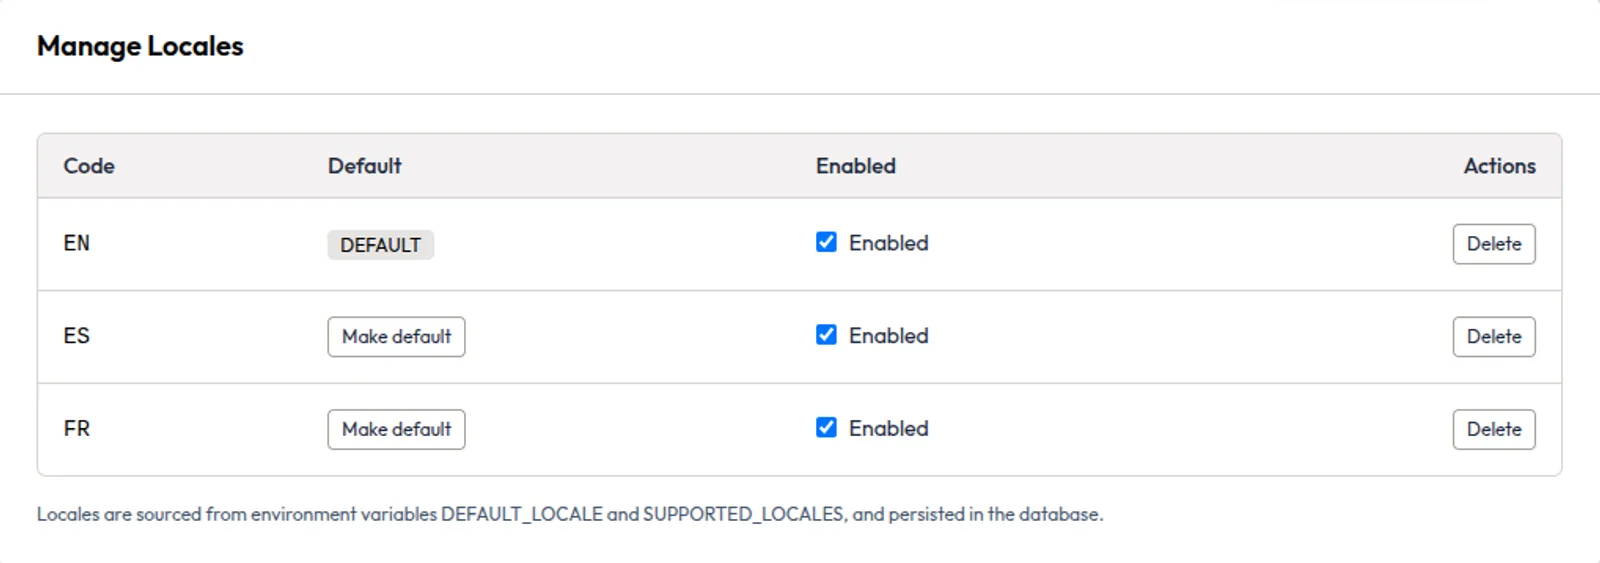Image resolution: width=1600 pixels, height=563 pixels.
Task: Click the environment variables footer note
Action: pos(570,514)
